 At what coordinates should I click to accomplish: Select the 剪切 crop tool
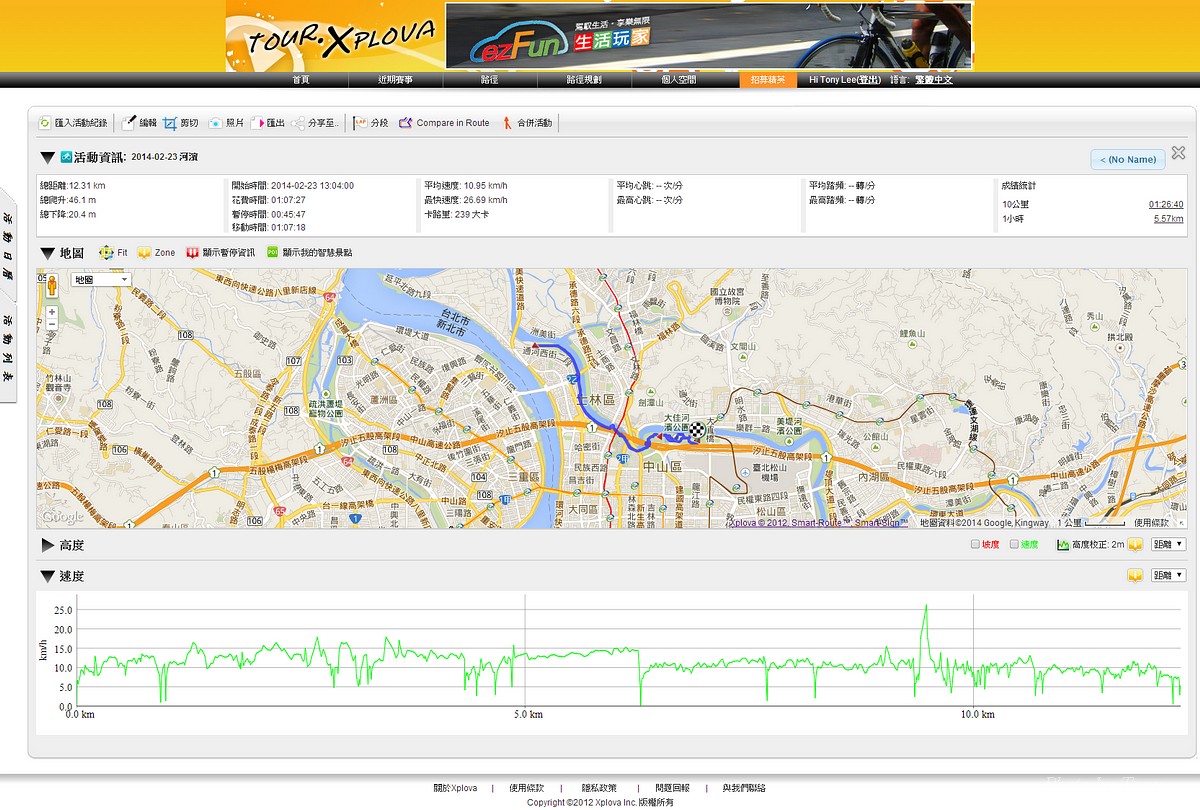coord(170,123)
